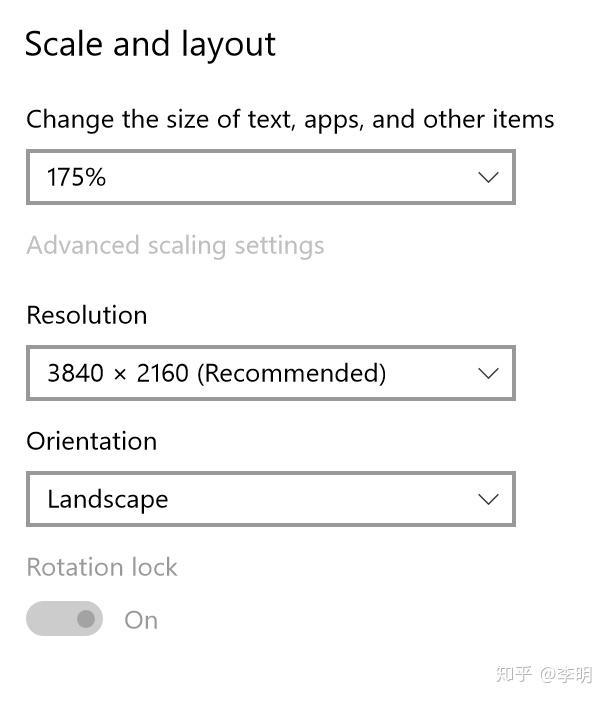This screenshot has height=701, width=608.
Task: Click the Zhihu watermark text
Action: (x=513, y=674)
